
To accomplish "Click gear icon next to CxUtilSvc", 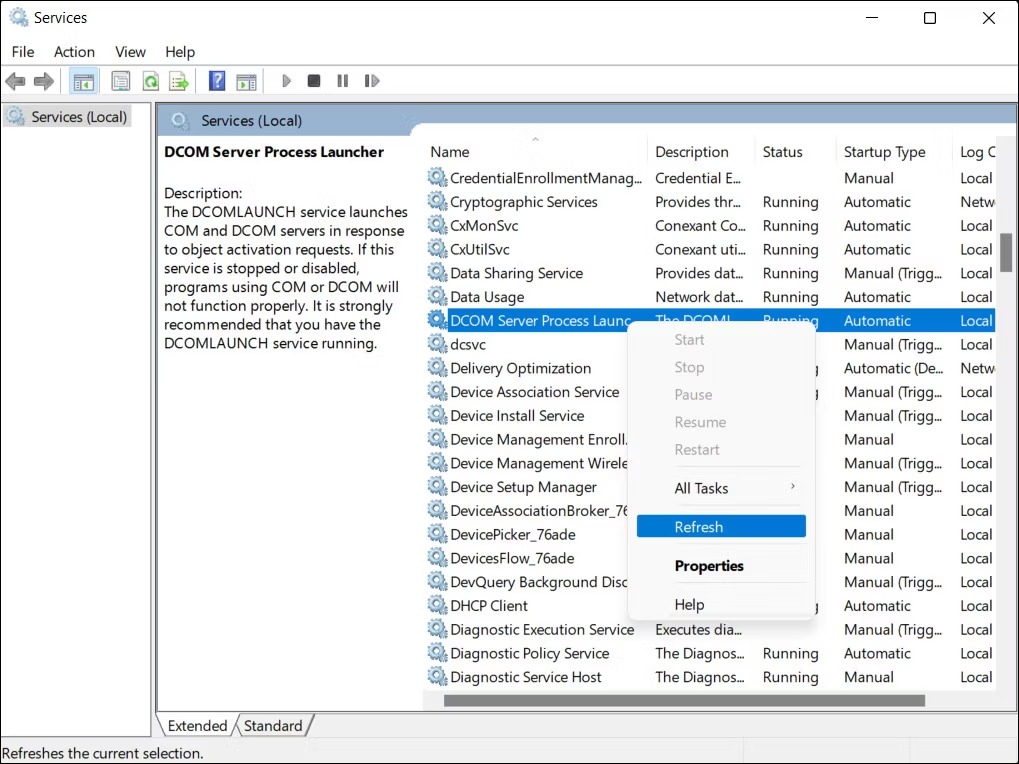I will tap(437, 249).
